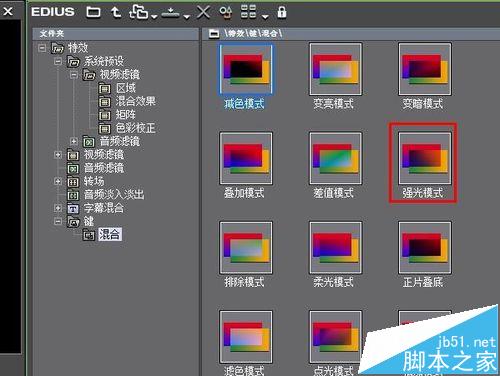Select the 音频淡入淡出 folder

tap(114, 195)
